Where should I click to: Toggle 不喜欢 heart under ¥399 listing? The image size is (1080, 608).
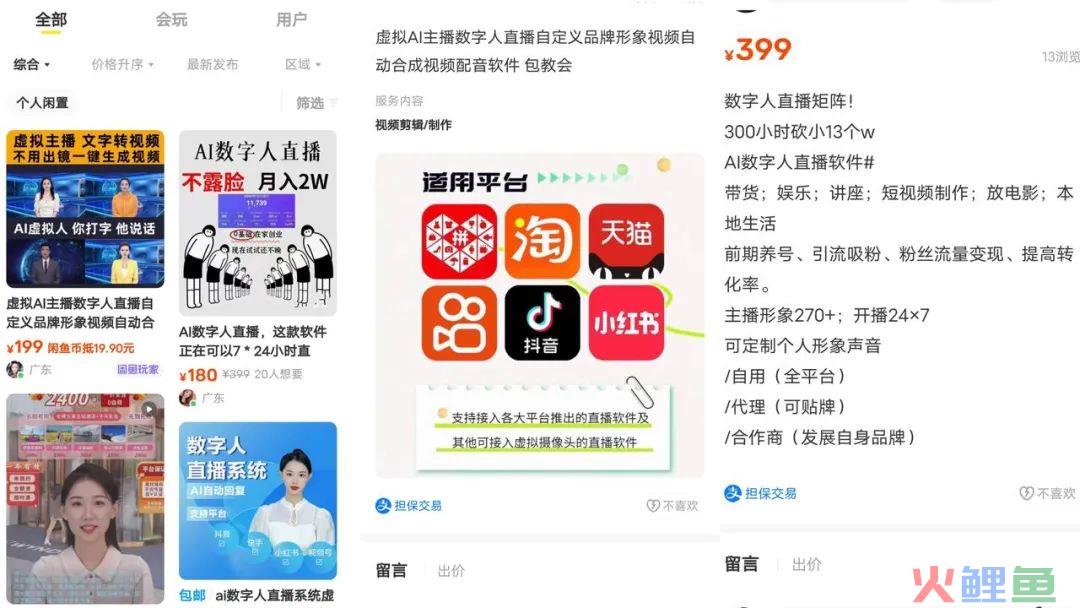coord(1026,493)
